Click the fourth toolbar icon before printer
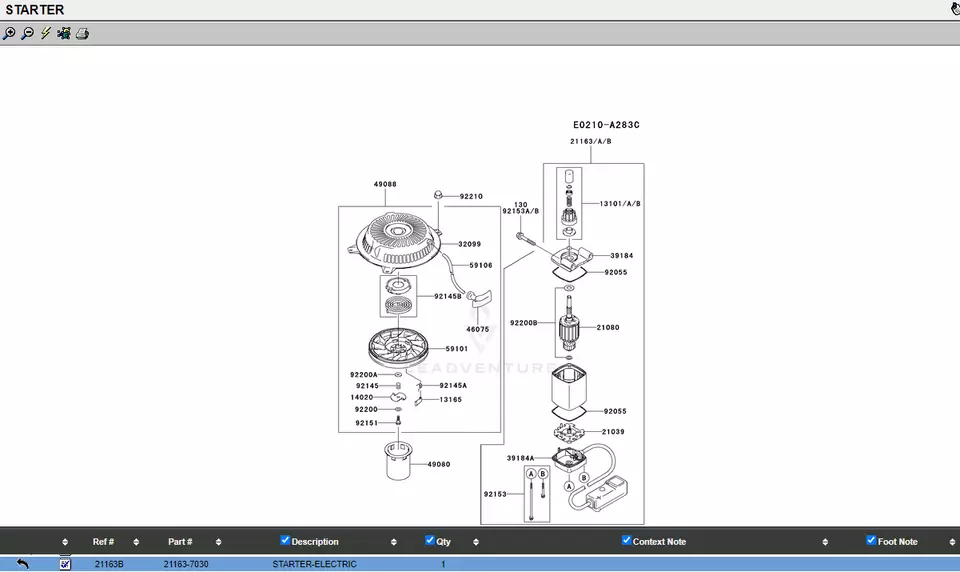Screen dimensions: 960x572 click(x=64, y=33)
